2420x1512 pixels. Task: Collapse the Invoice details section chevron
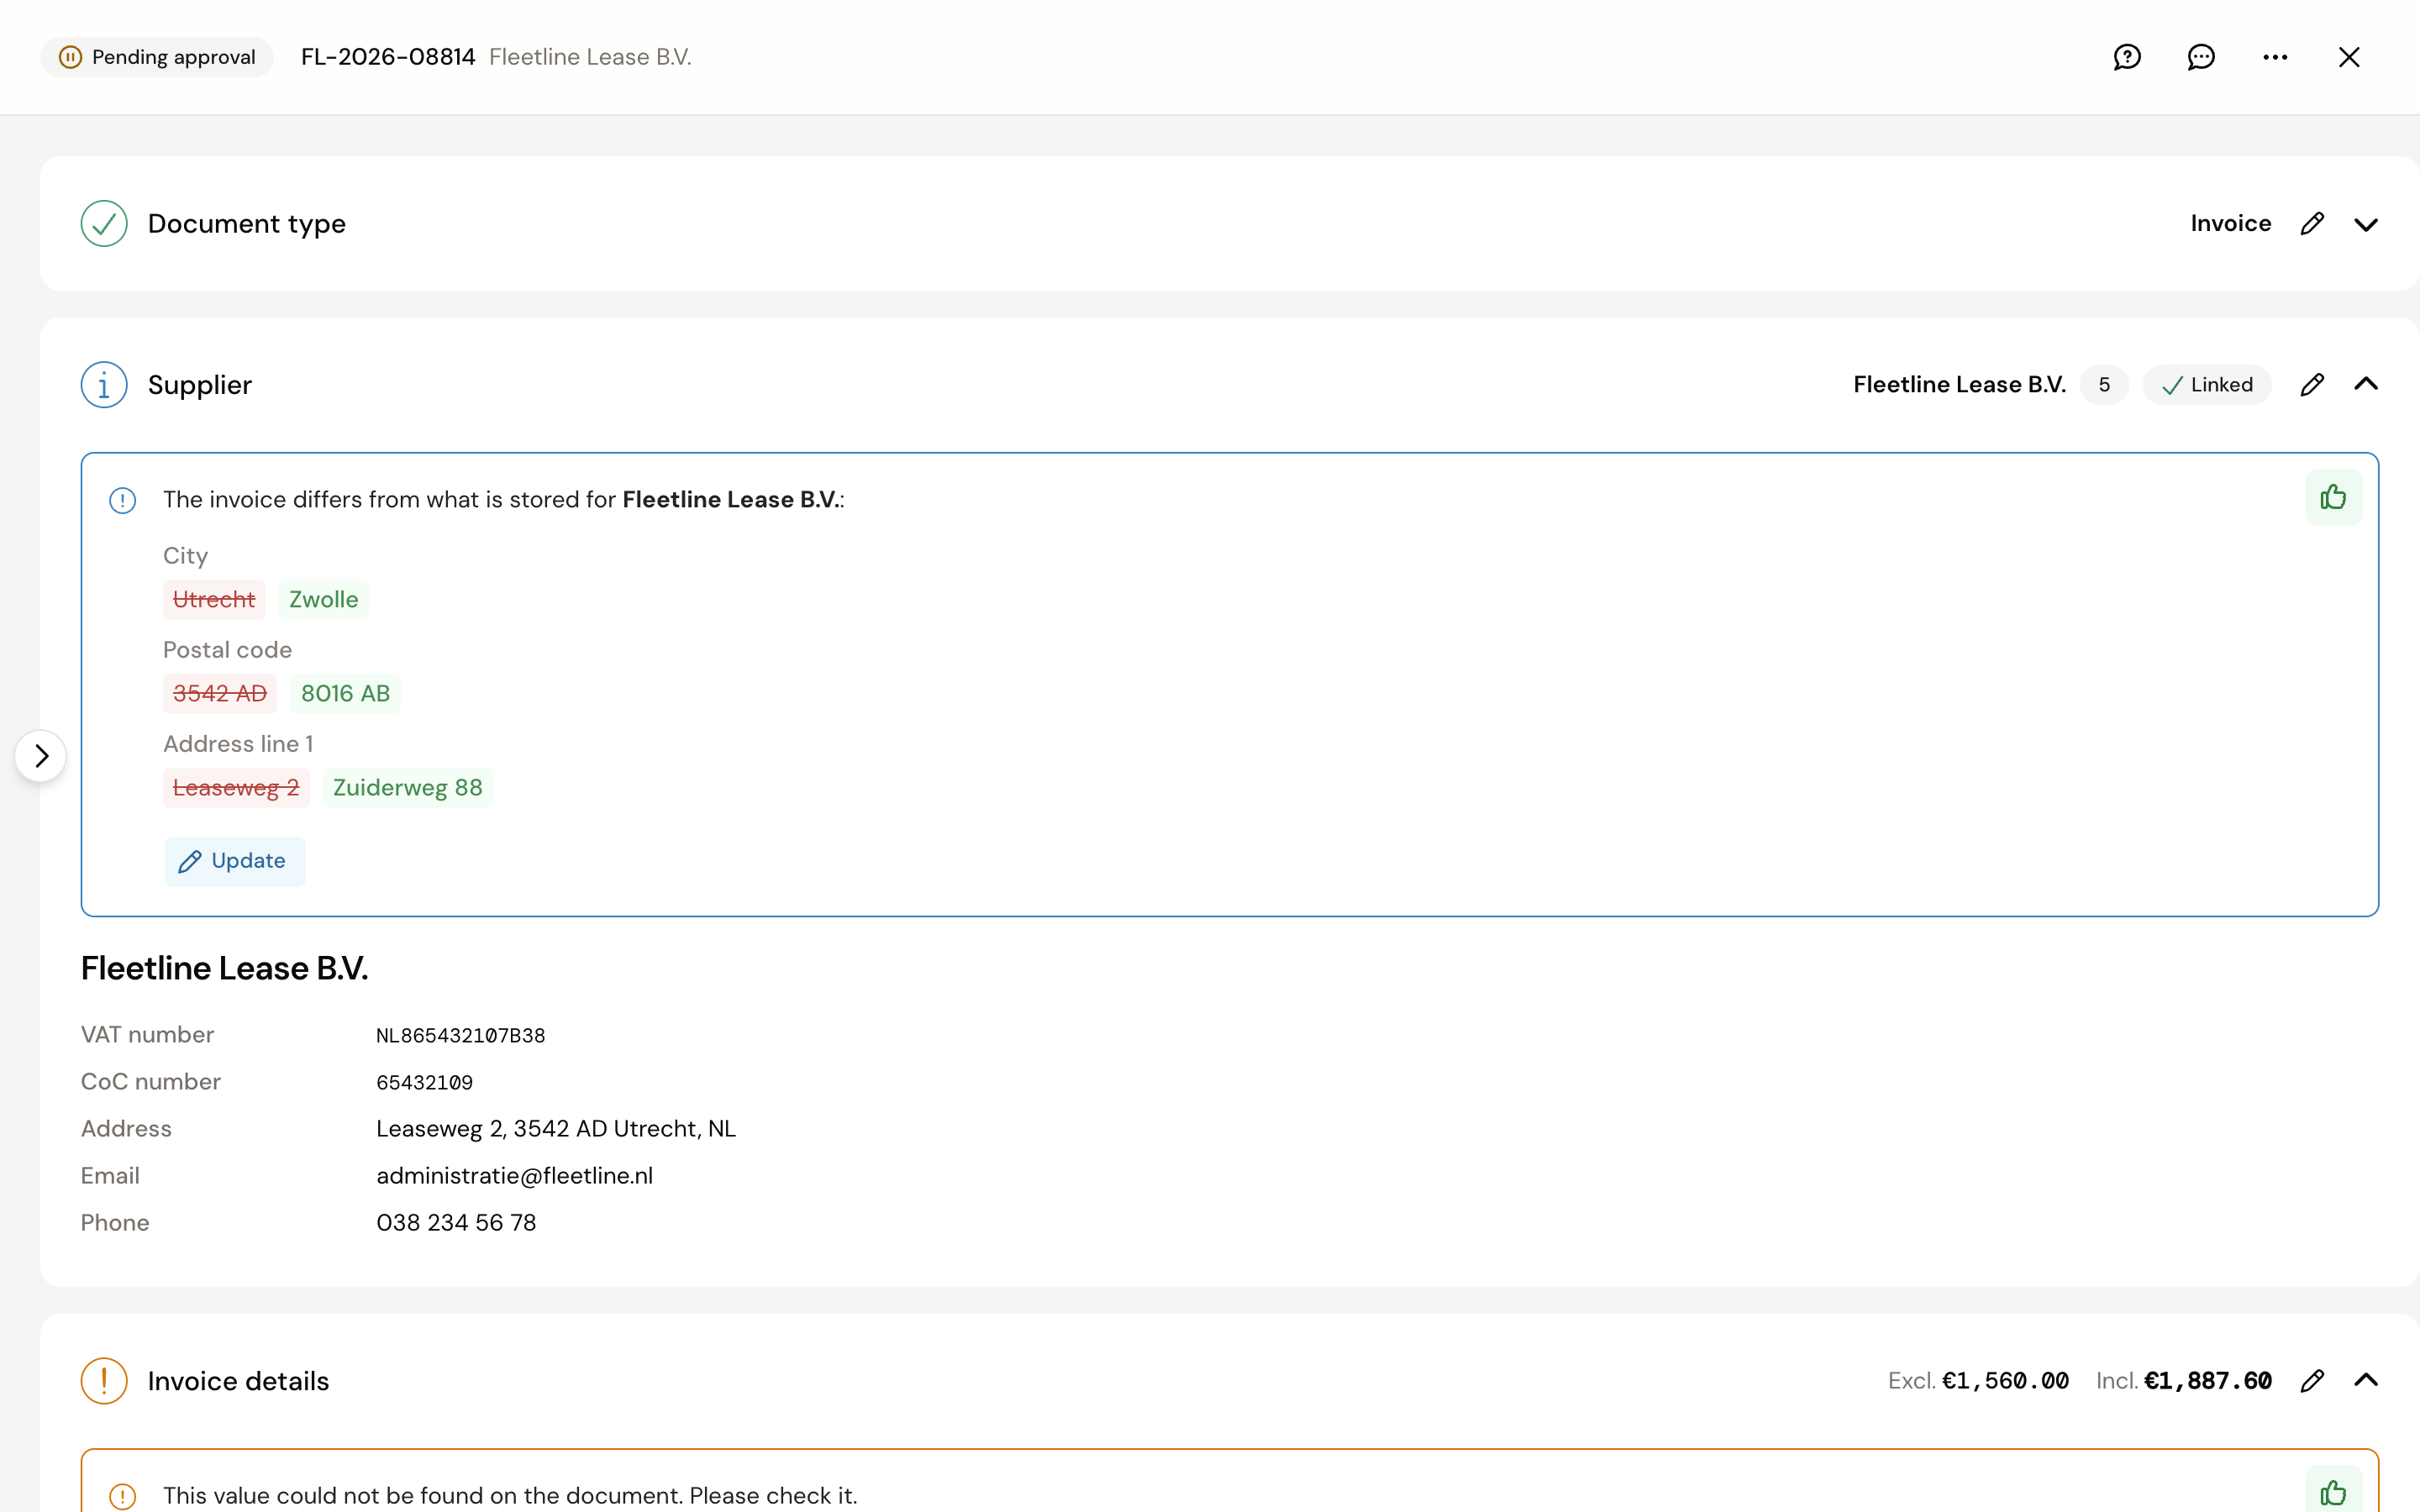point(2366,1380)
